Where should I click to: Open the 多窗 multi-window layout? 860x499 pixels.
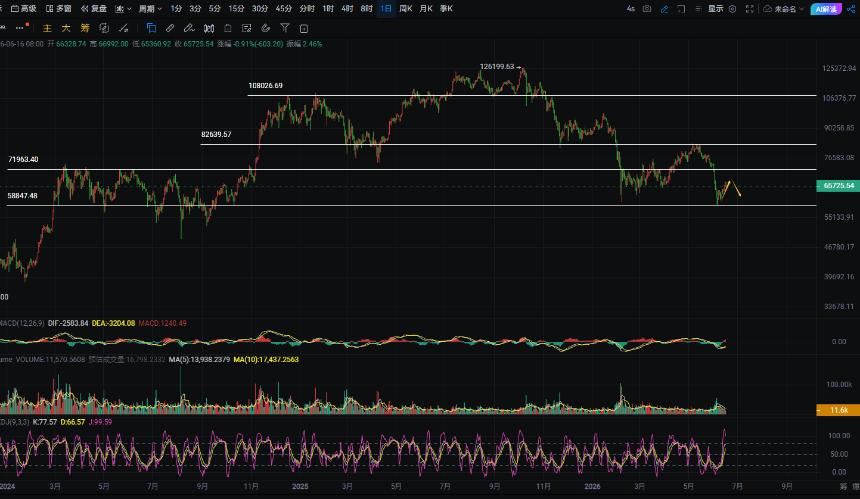[59, 9]
